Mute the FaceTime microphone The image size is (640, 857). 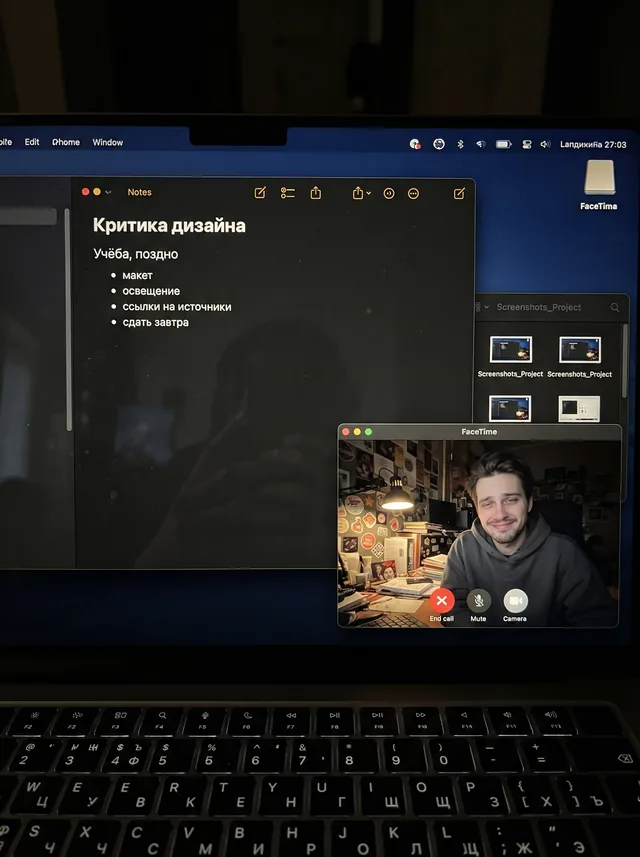(478, 601)
